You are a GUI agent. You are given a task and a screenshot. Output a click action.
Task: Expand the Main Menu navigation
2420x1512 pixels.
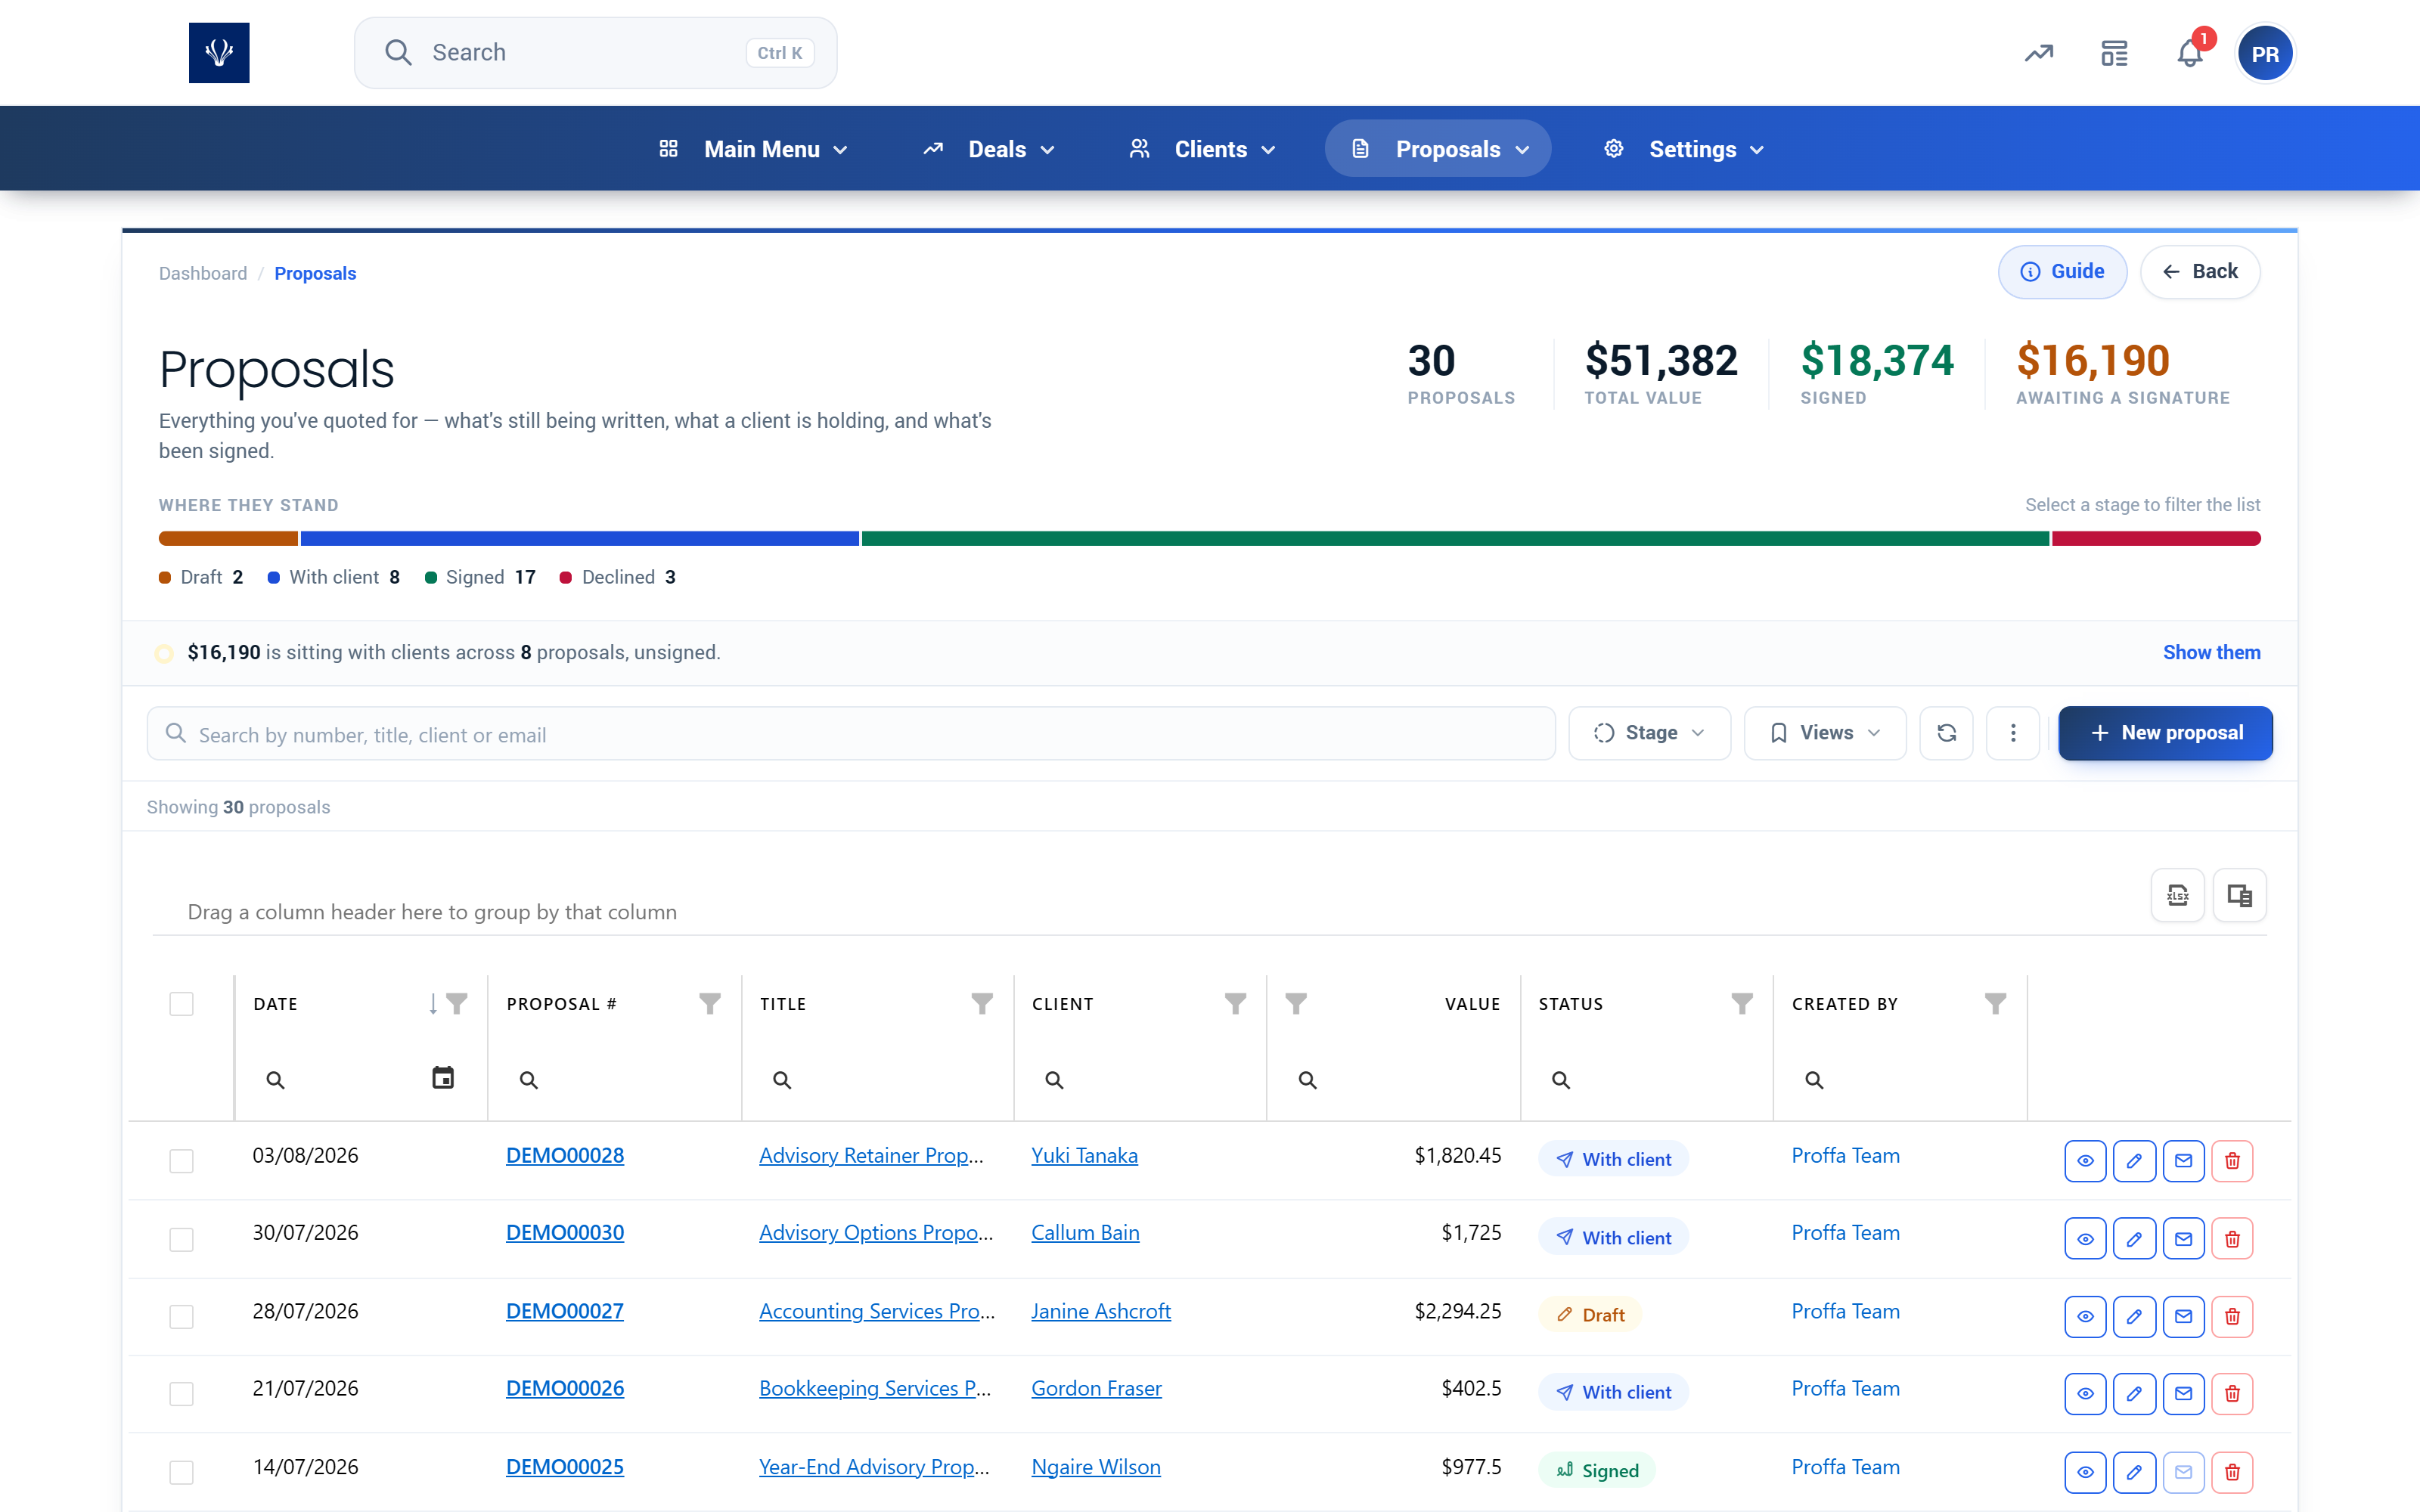click(754, 149)
